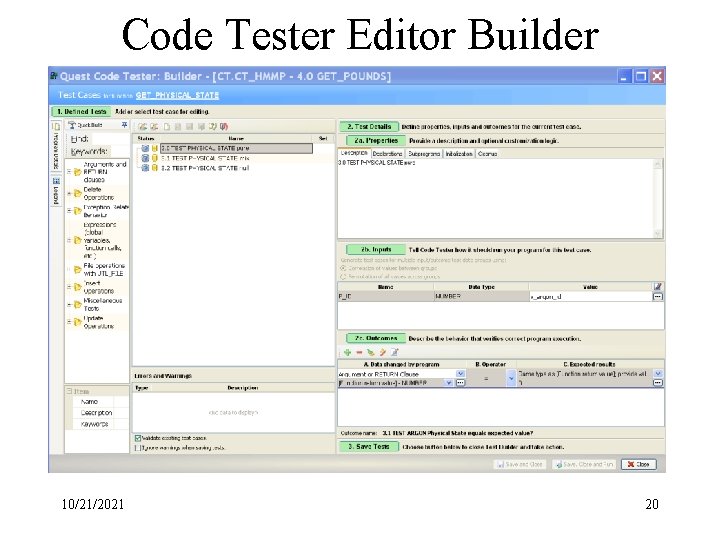Click the 1. Defined Tests step button

(x=82, y=112)
